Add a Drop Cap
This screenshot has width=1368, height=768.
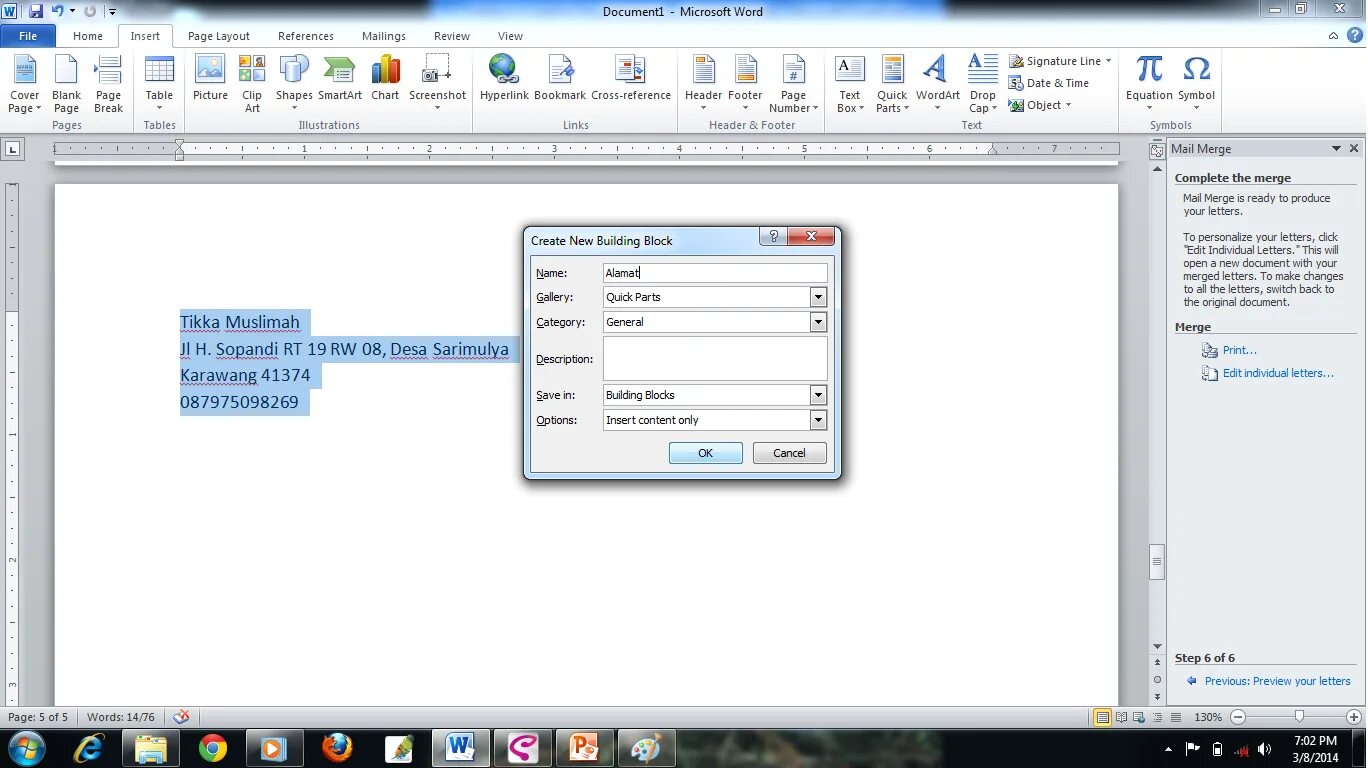982,84
